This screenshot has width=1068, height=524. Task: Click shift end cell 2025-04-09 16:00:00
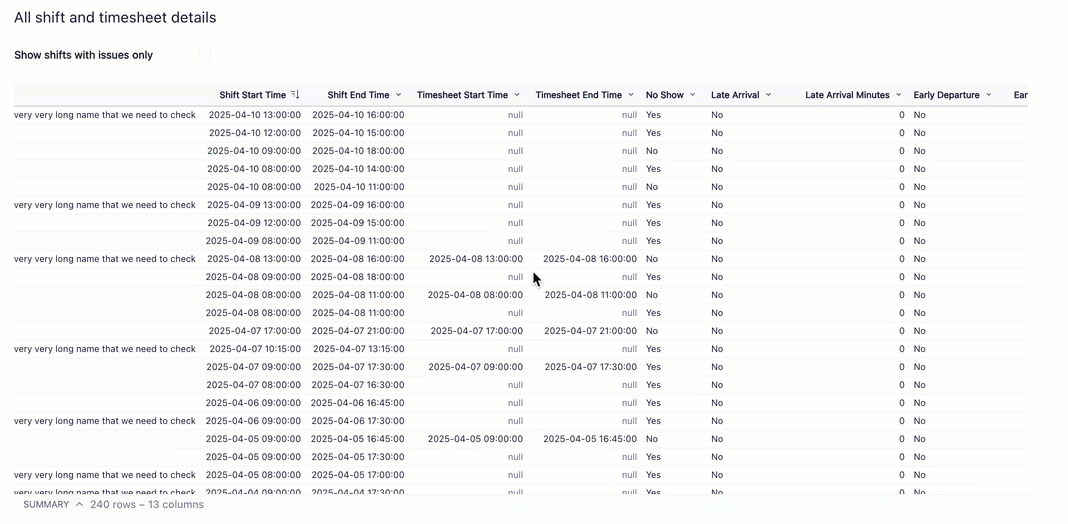point(358,205)
